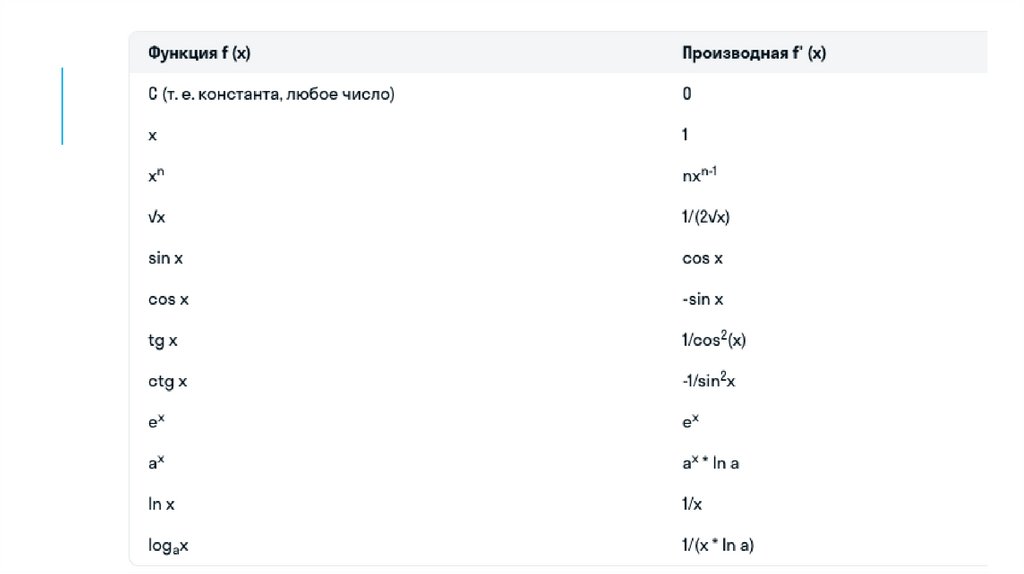Viewport: 1024px width, 574px height.
Task: Select the xⁿ function cell
Action: click(156, 175)
